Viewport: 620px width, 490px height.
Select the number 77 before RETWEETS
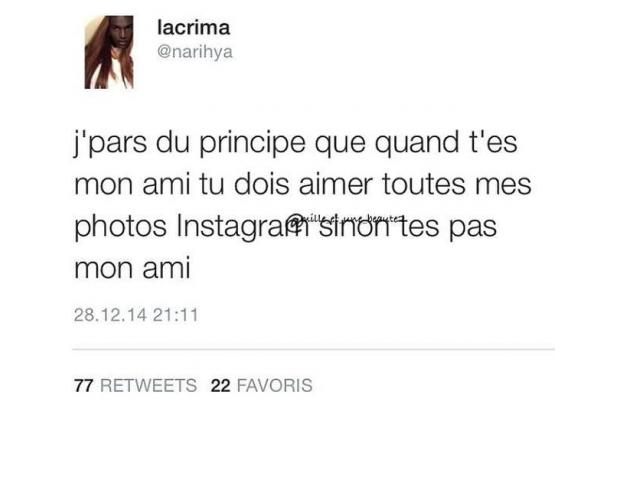pos(83,386)
